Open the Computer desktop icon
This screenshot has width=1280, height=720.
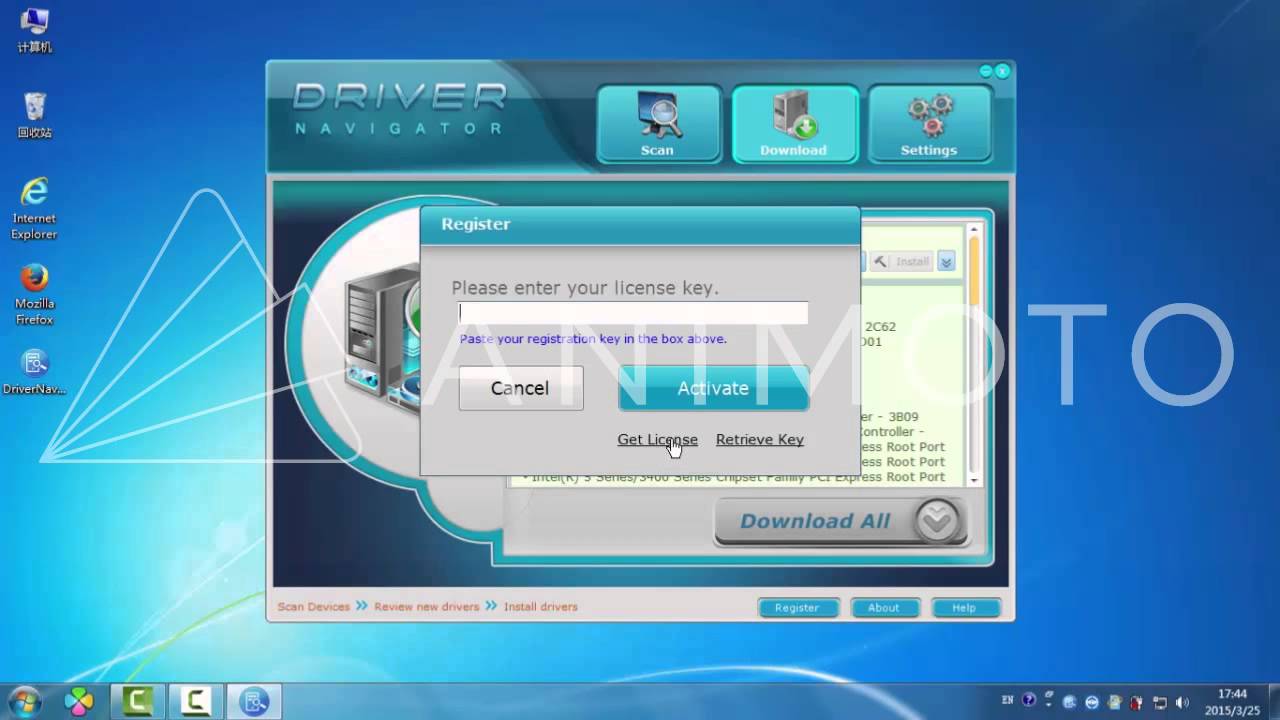pos(35,30)
